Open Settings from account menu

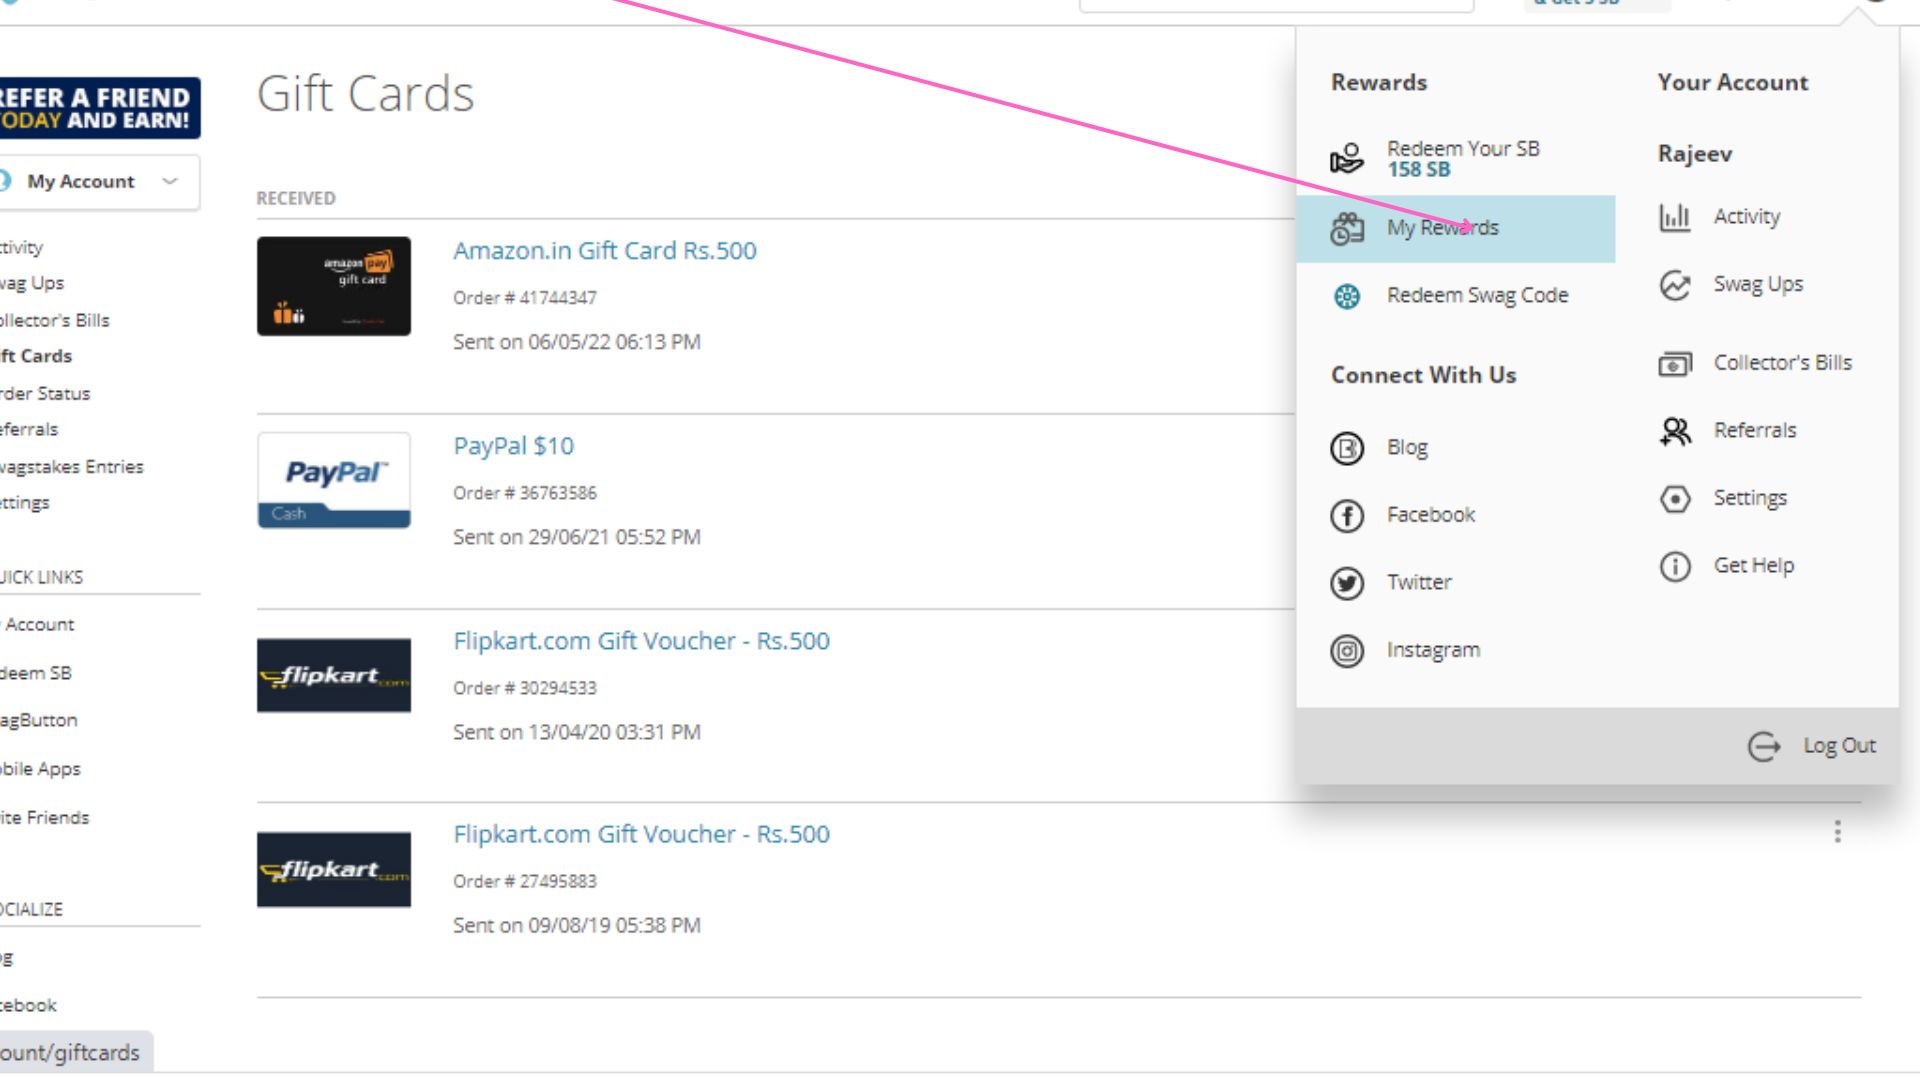(1750, 498)
